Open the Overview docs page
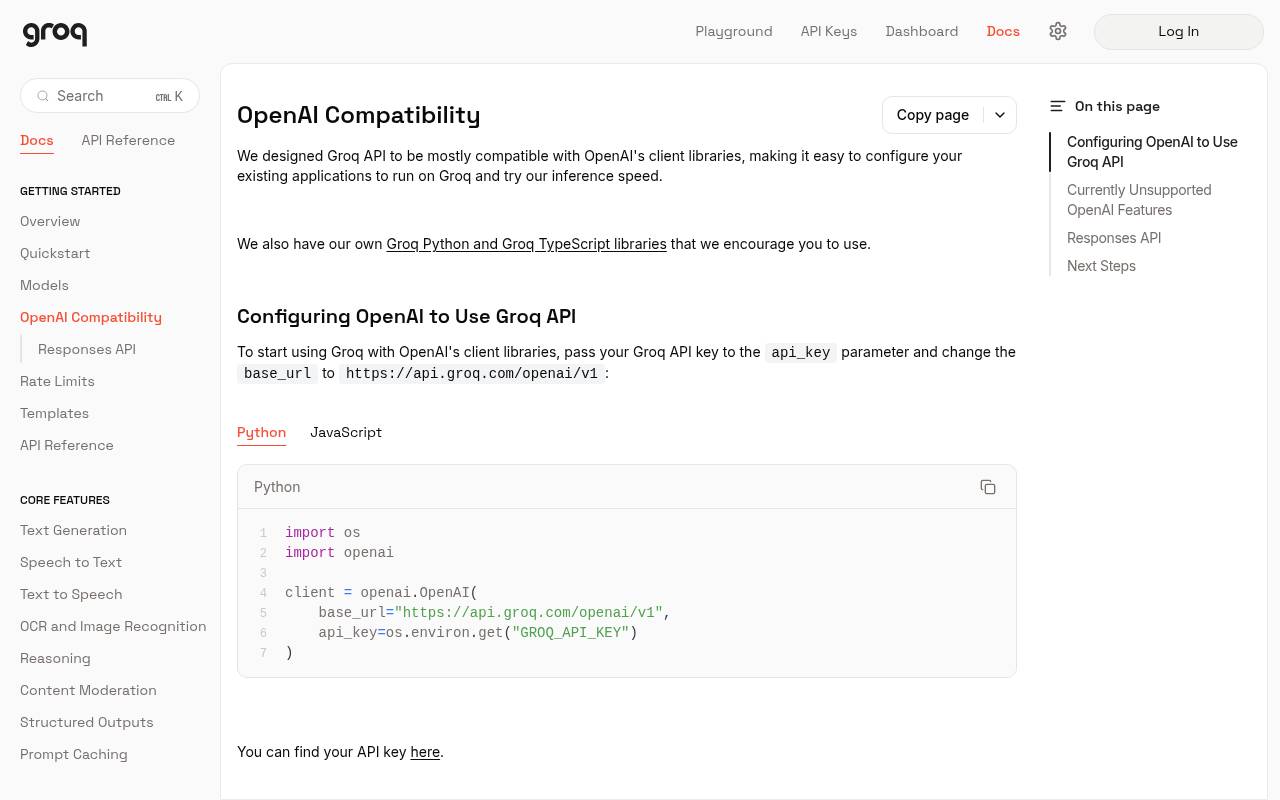Image resolution: width=1280 pixels, height=800 pixels. tap(50, 221)
